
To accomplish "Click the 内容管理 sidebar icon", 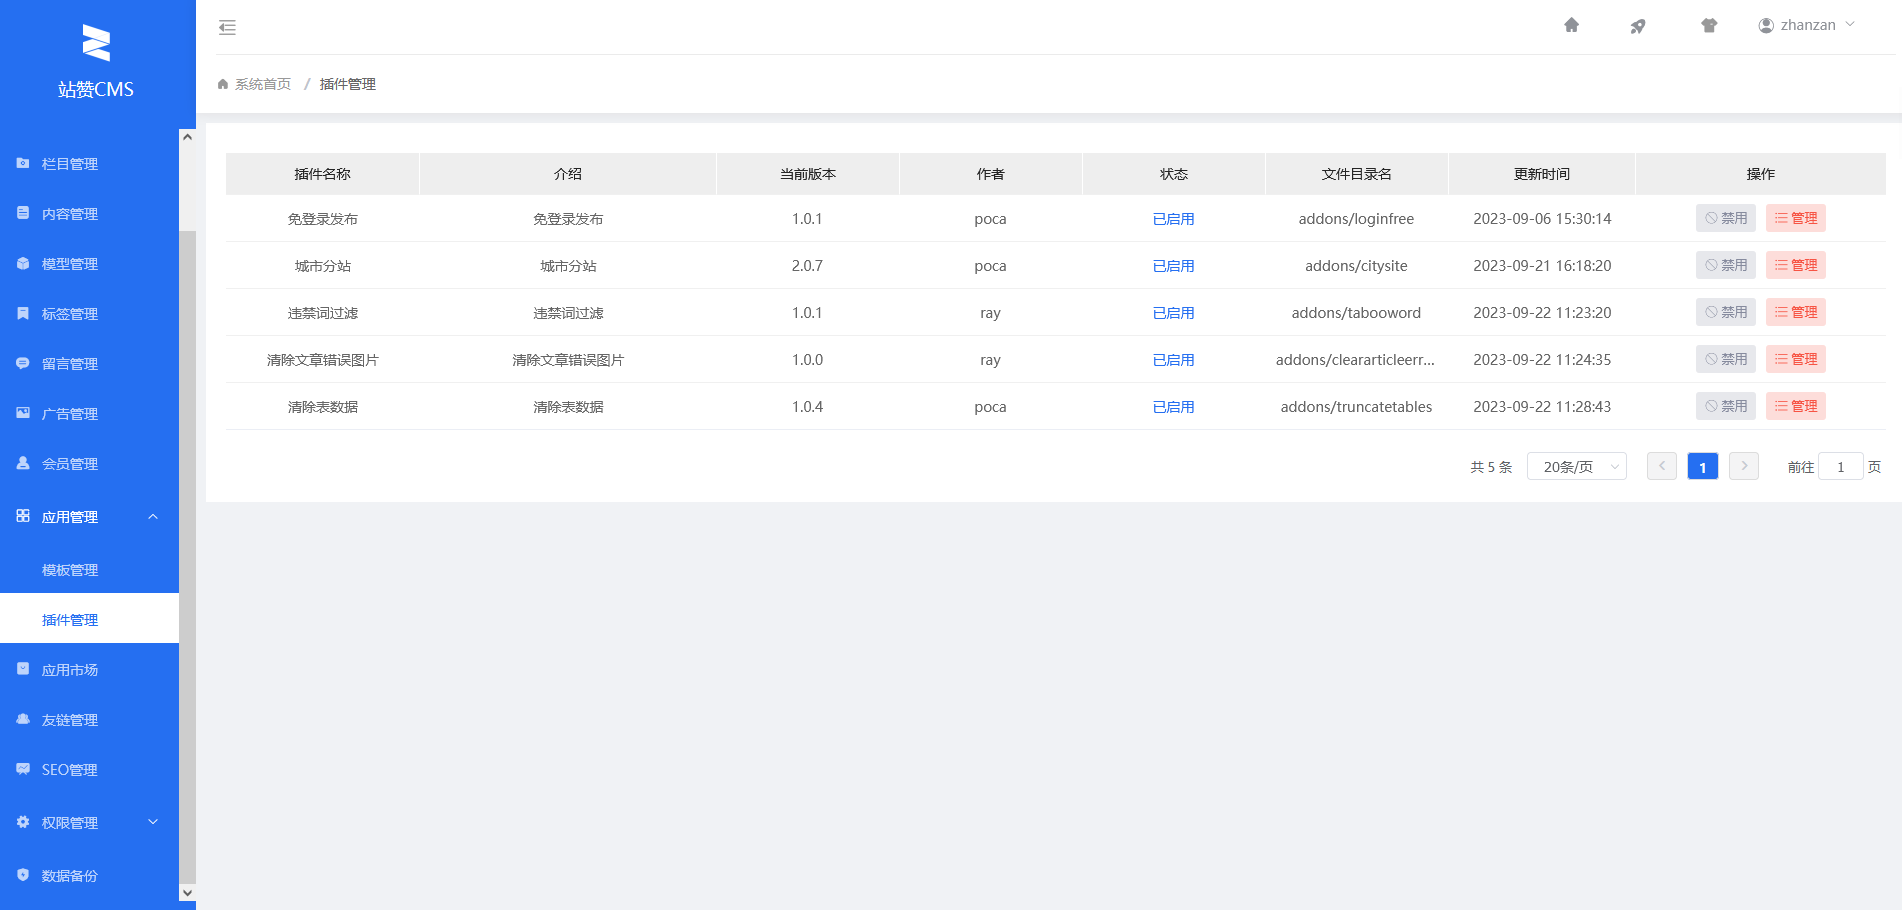I will click(23, 213).
